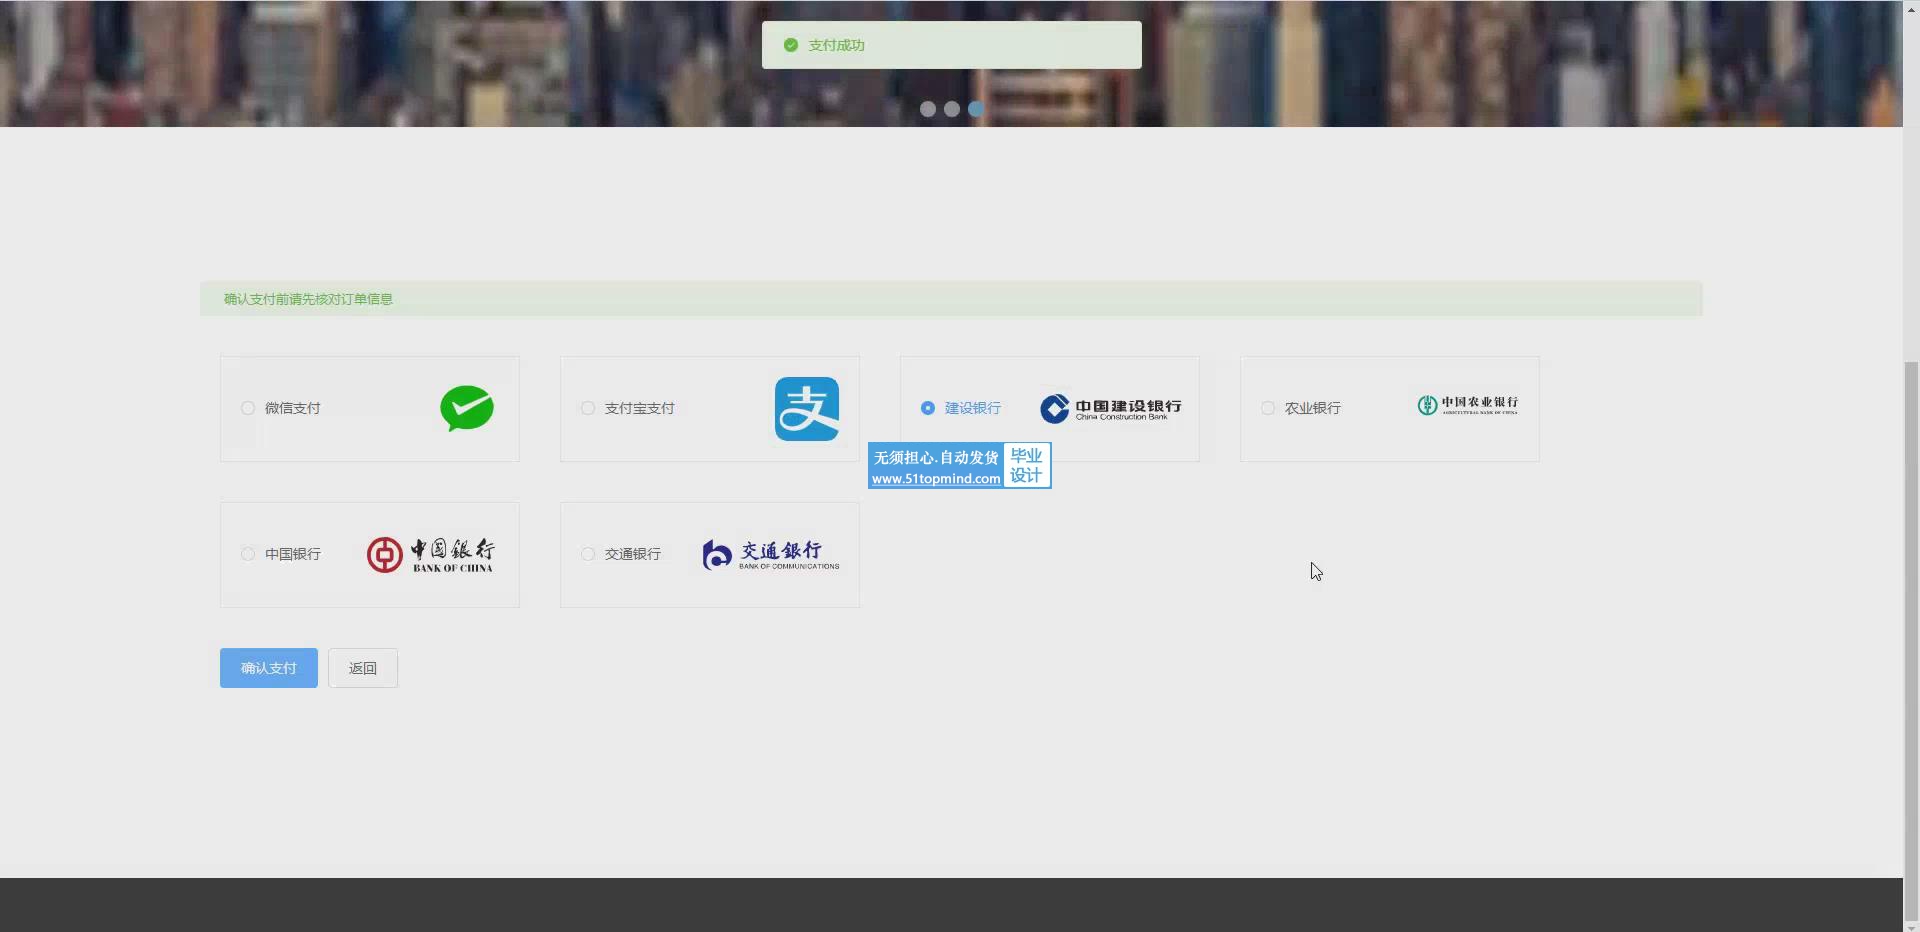Click the Bank of Communications logo
The image size is (1920, 932).
(771, 555)
